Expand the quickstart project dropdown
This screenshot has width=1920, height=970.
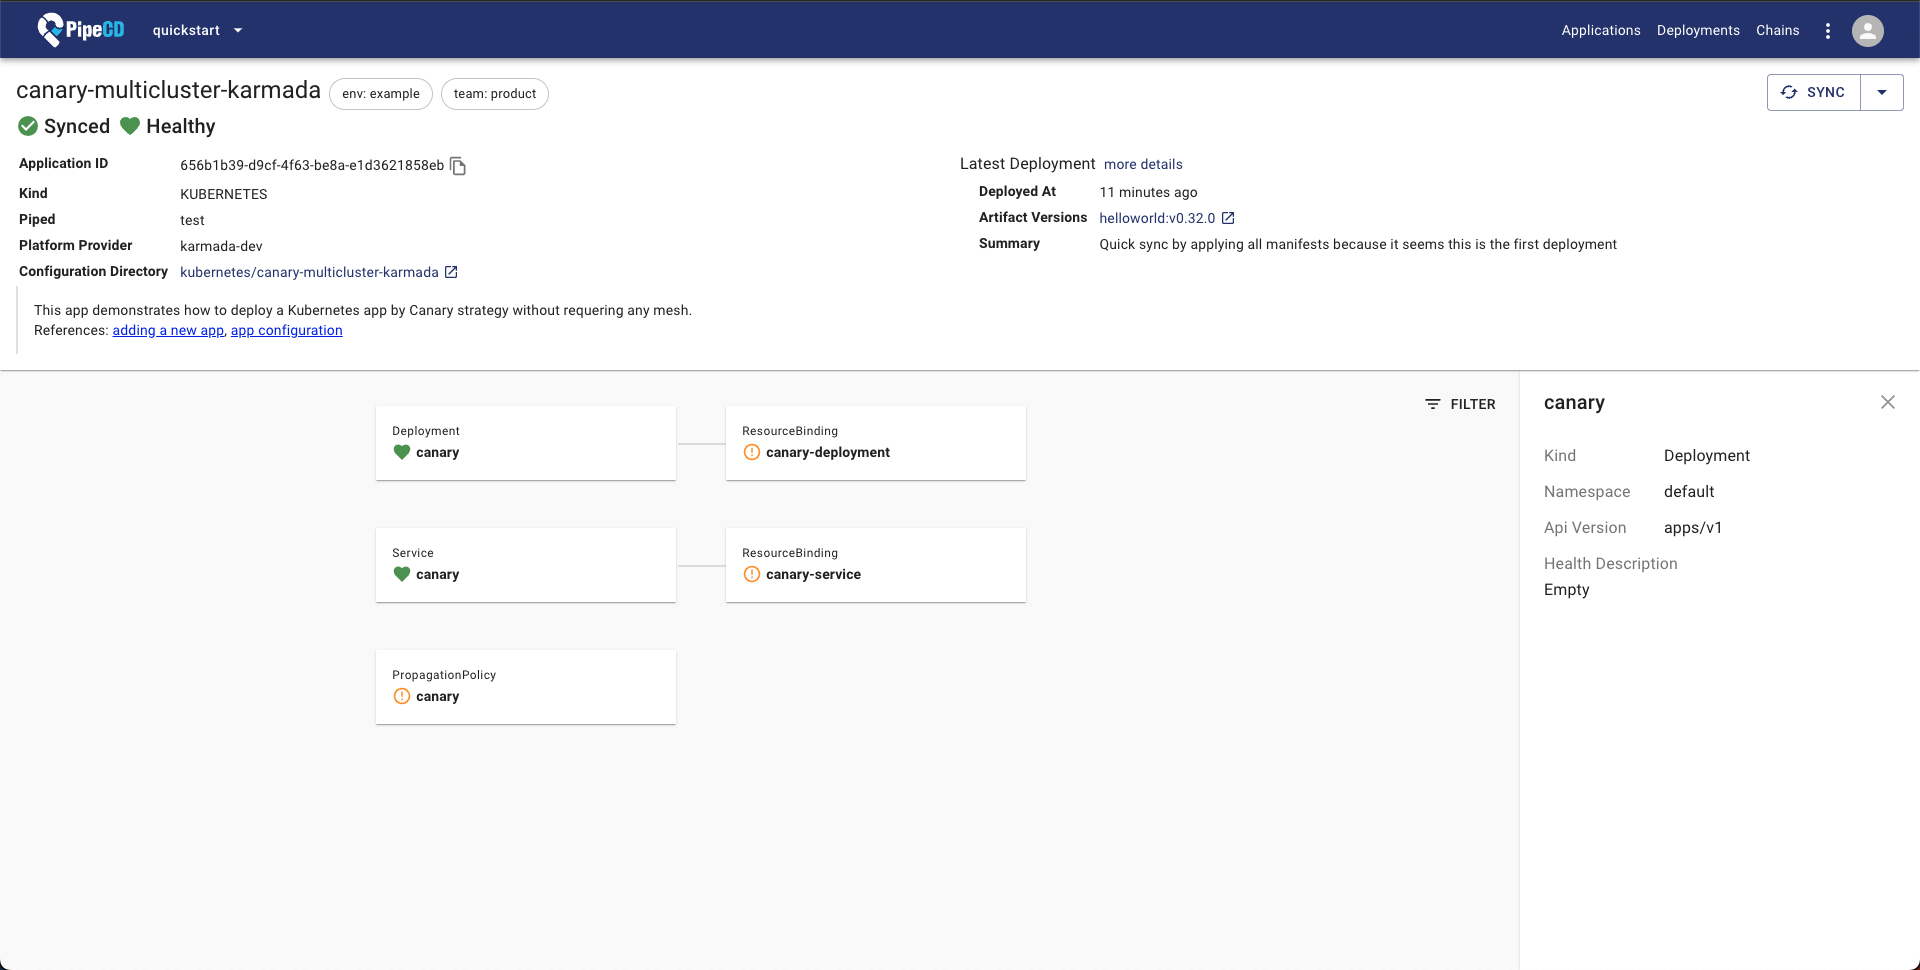pyautogui.click(x=238, y=30)
